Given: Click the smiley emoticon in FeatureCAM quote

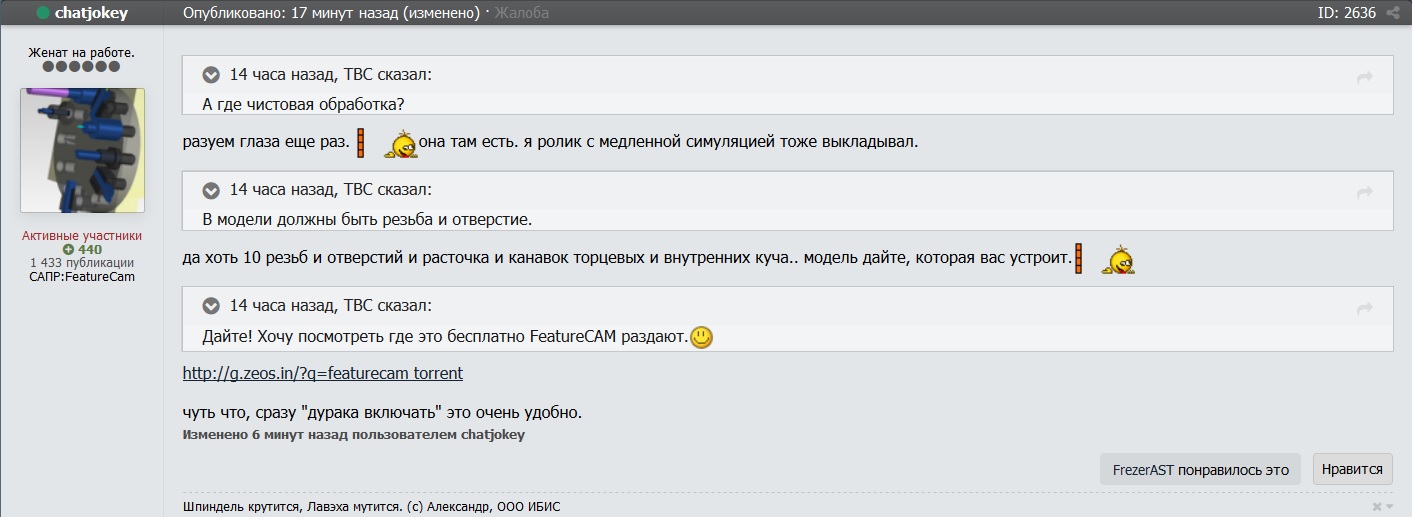Looking at the screenshot, I should point(702,338).
